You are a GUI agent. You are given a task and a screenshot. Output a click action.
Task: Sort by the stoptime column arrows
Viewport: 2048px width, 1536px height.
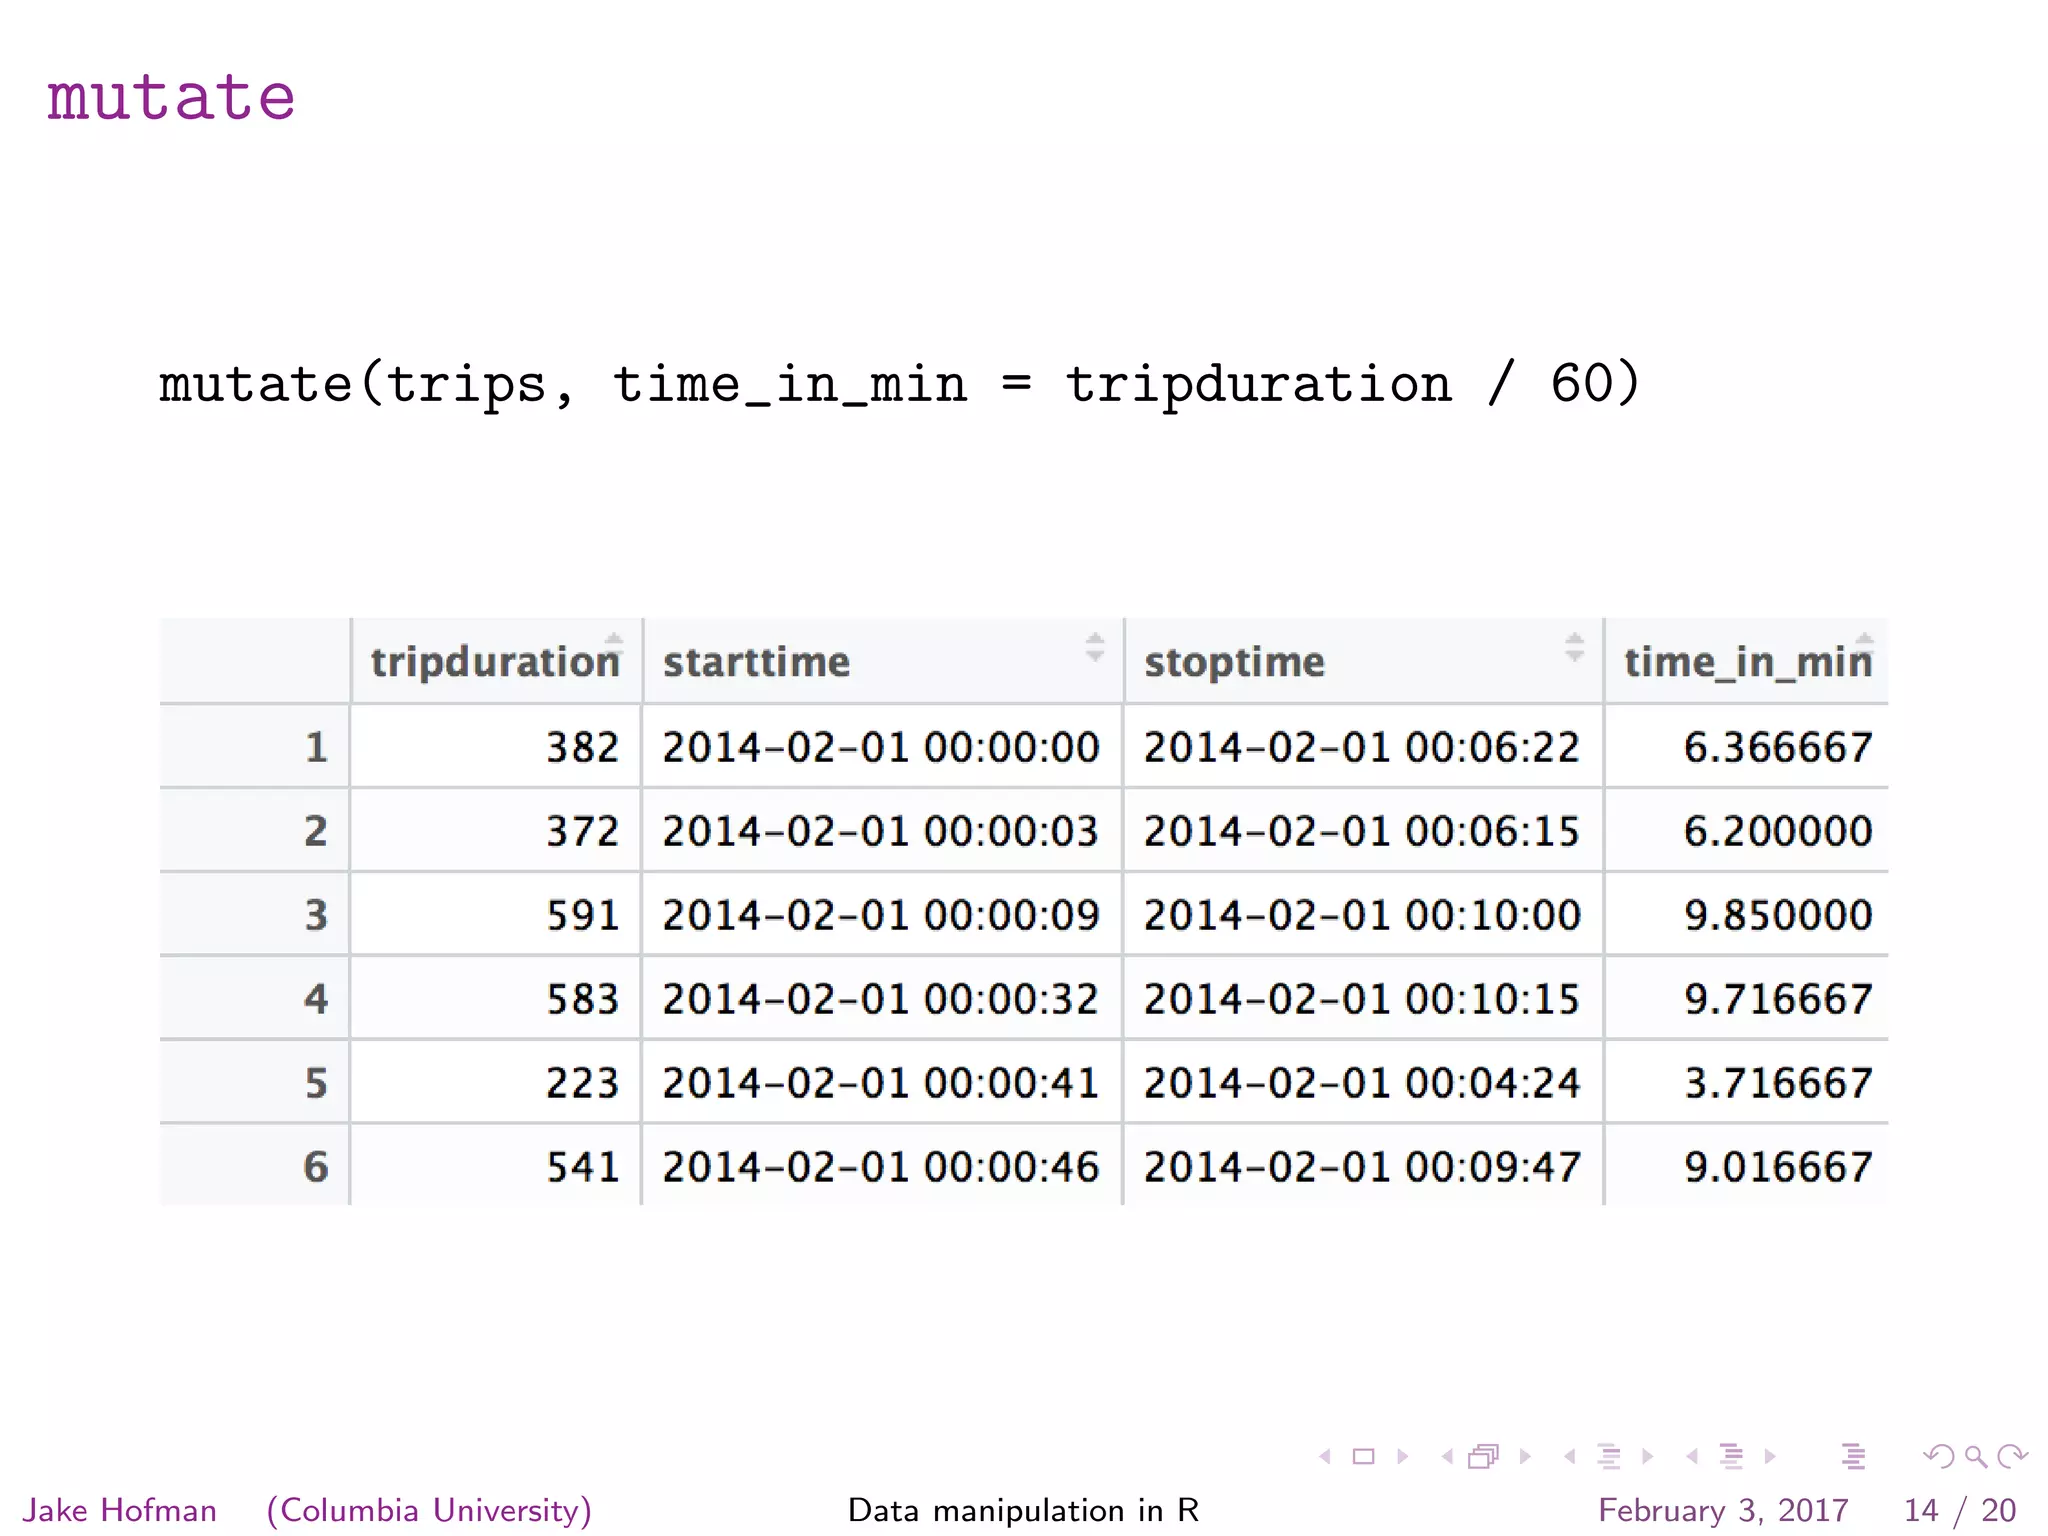point(1574,646)
